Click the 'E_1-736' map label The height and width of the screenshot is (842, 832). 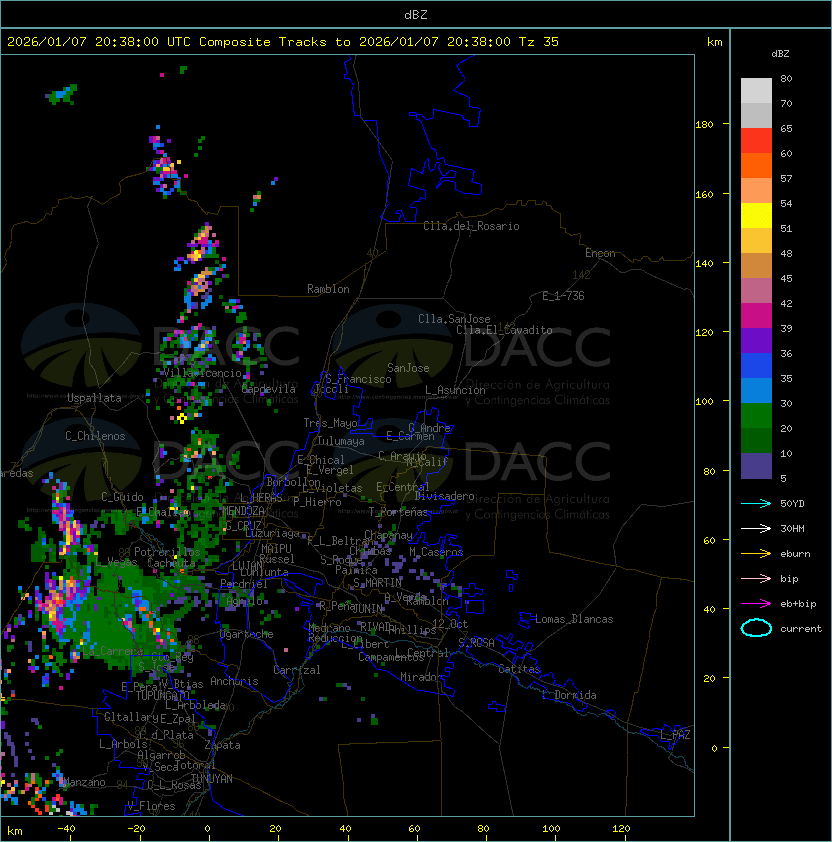point(563,296)
